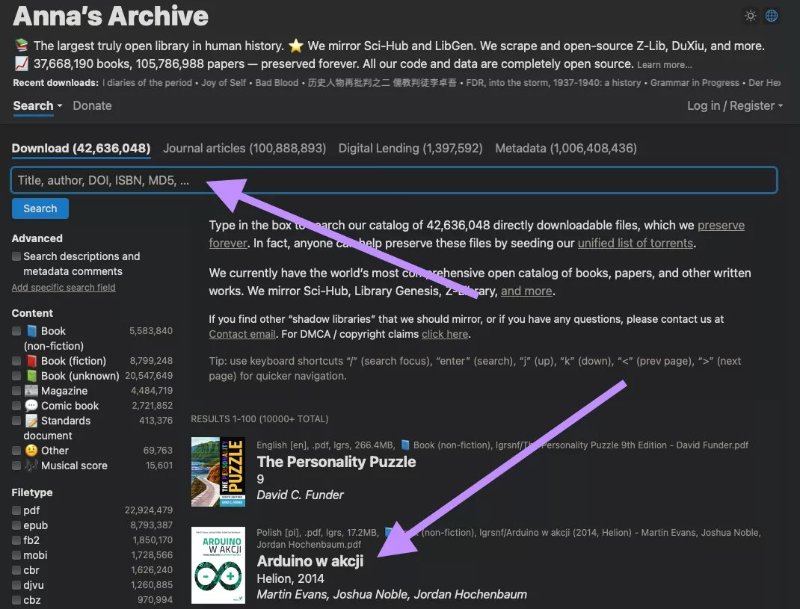The image size is (800, 609).
Task: Toggle the light/dark theme sun icon
Action: pos(750,16)
